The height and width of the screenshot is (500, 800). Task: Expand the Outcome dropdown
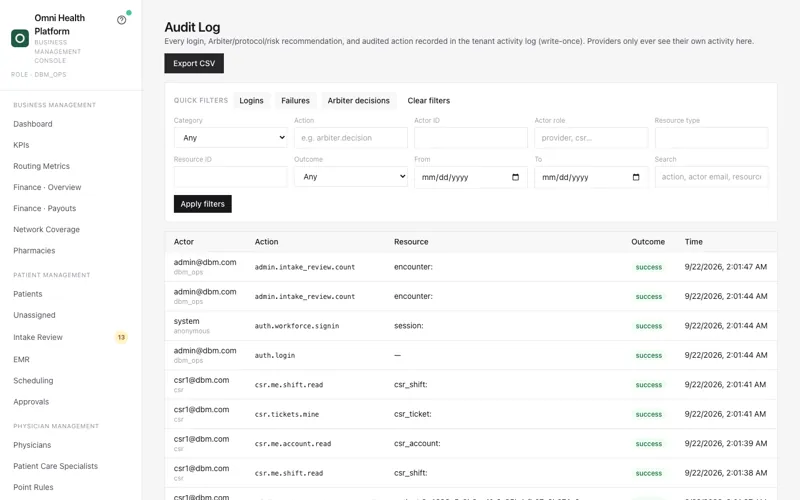pos(351,177)
